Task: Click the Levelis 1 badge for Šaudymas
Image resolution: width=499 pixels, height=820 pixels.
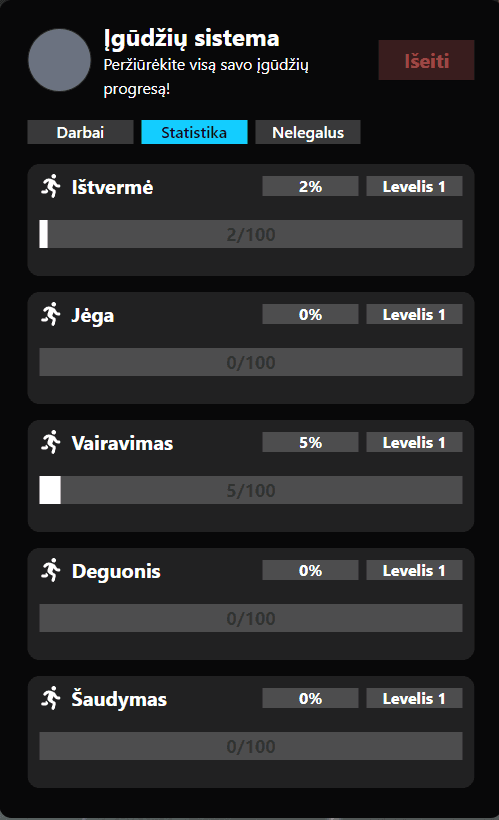Action: [x=414, y=699]
